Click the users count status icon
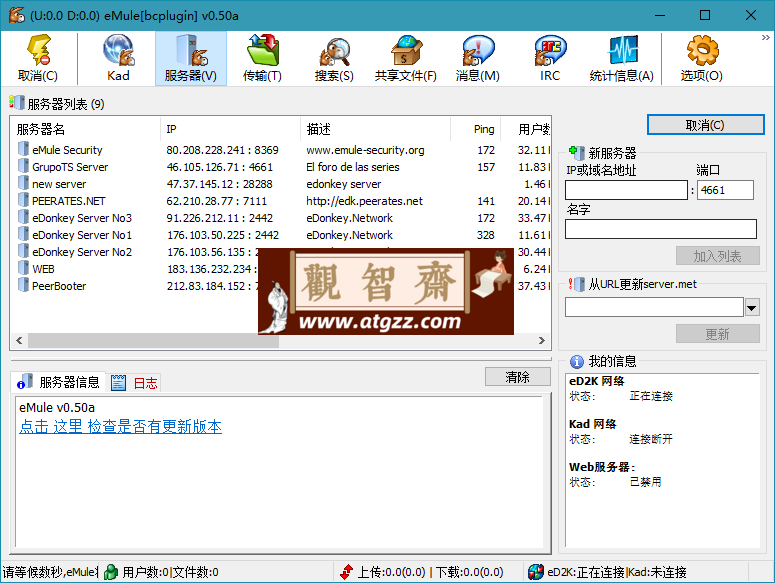775x583 pixels. click(111, 572)
